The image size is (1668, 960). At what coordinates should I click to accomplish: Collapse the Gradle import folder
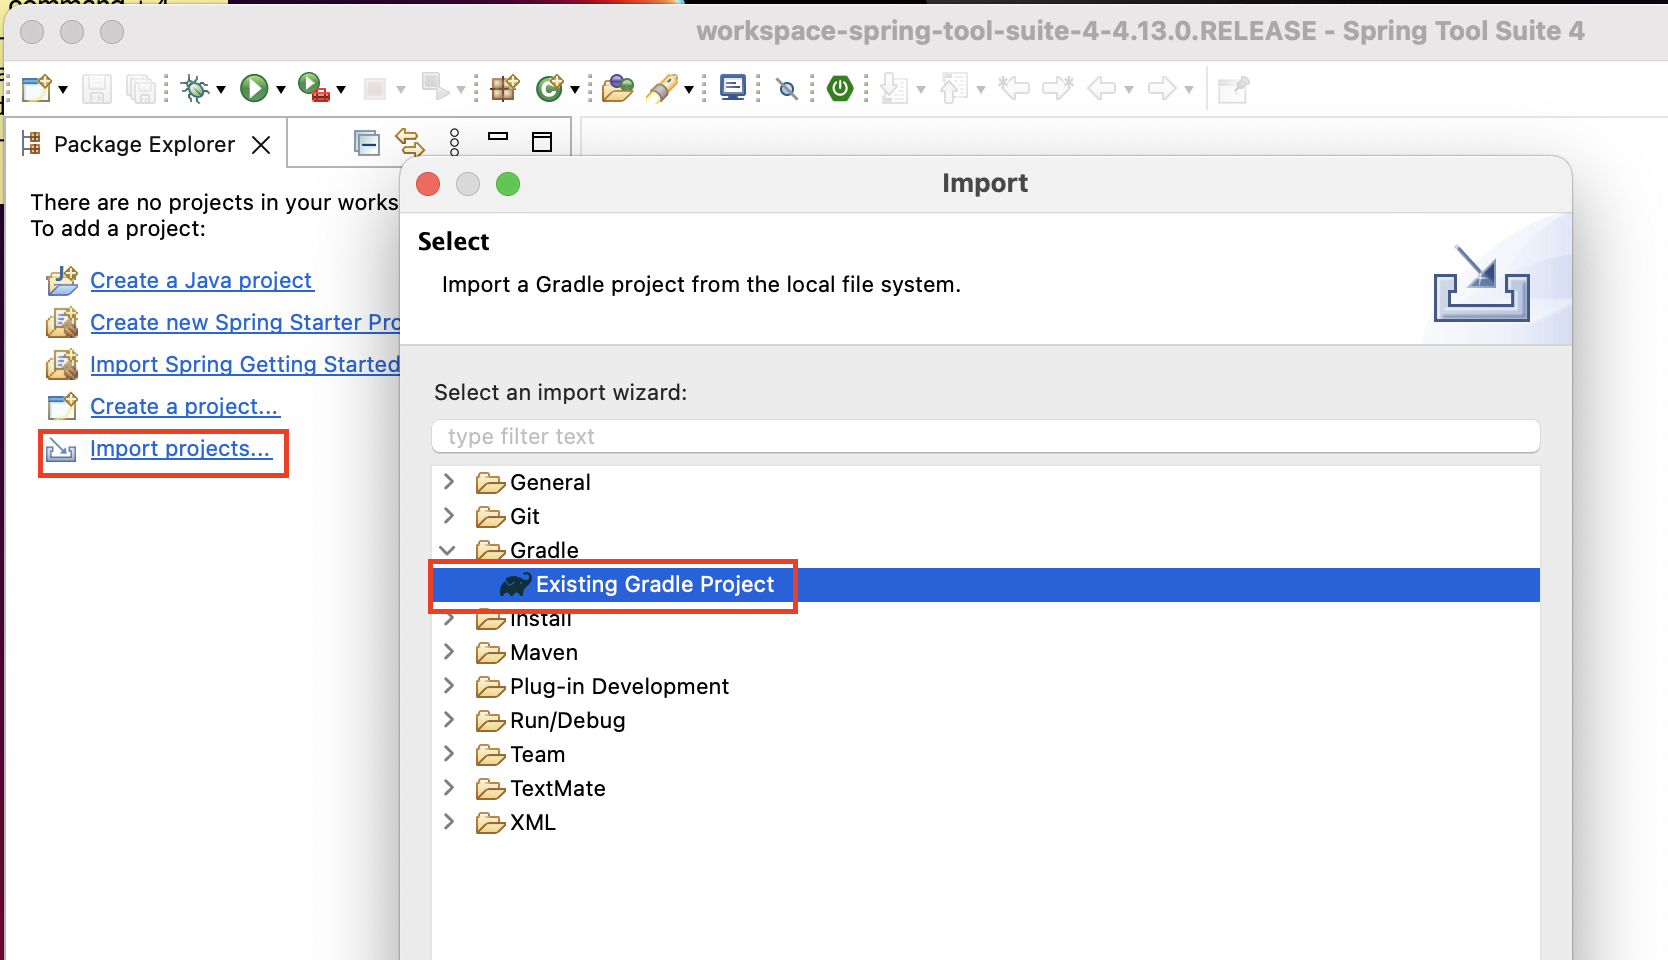click(448, 550)
